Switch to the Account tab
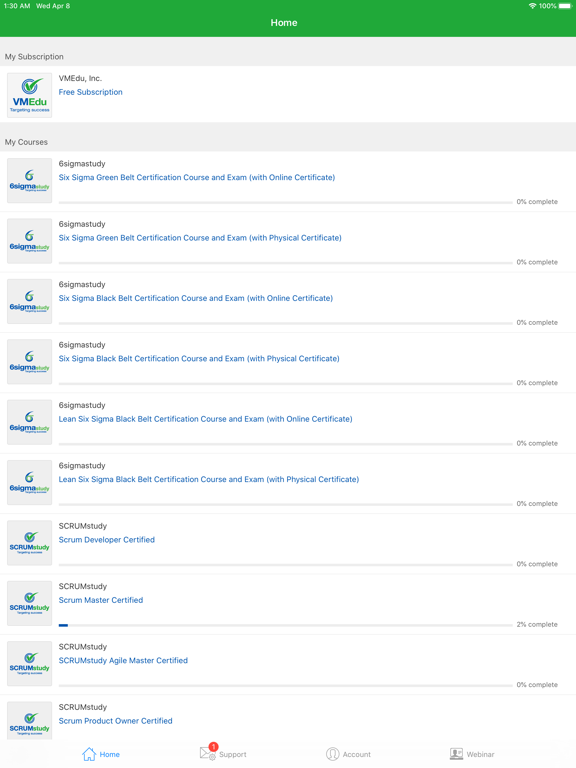The image size is (576, 768). 348,754
